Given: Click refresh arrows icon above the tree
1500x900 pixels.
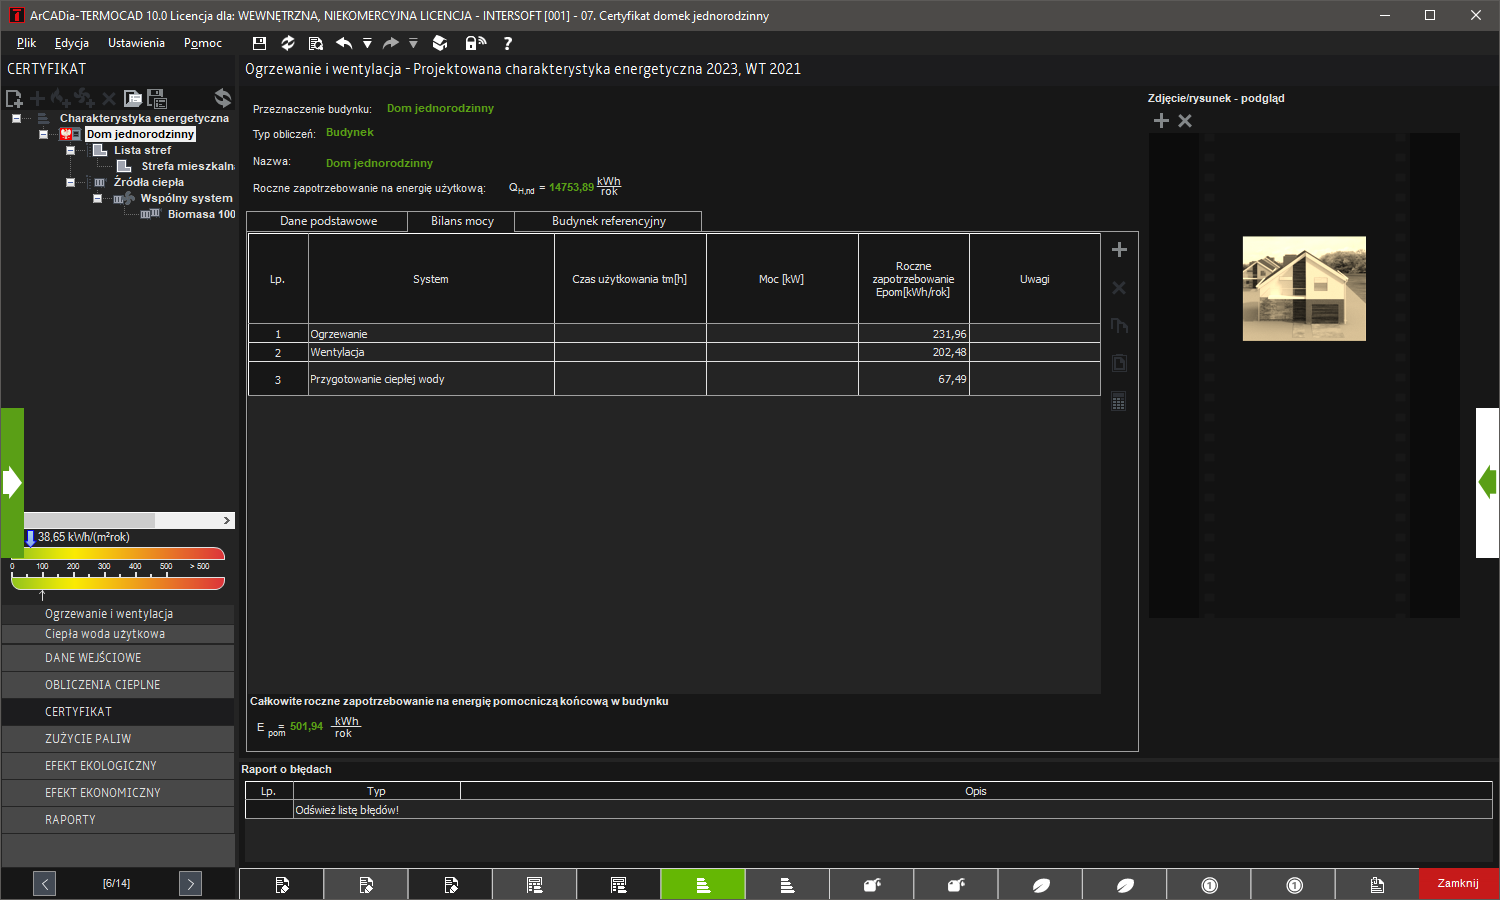Looking at the screenshot, I should click(x=223, y=98).
